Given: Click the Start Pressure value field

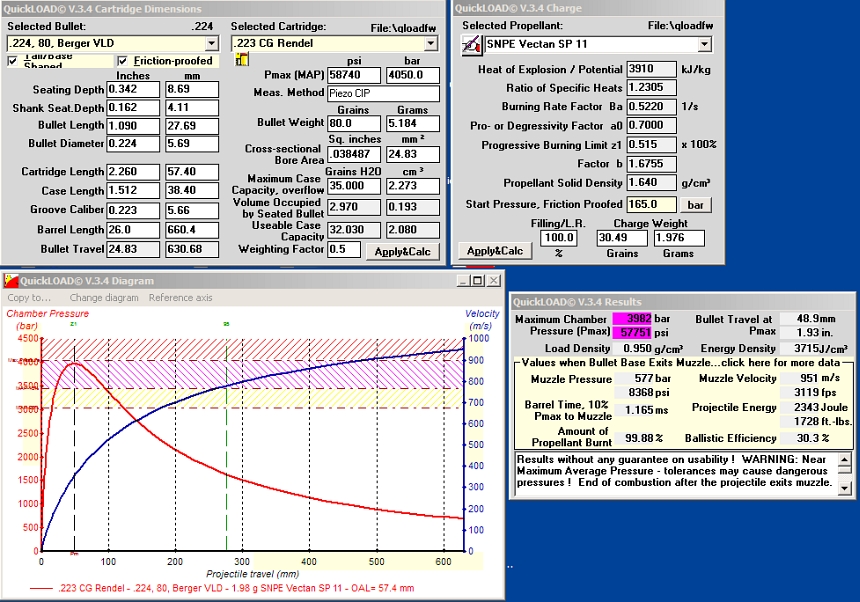Looking at the screenshot, I should (652, 205).
